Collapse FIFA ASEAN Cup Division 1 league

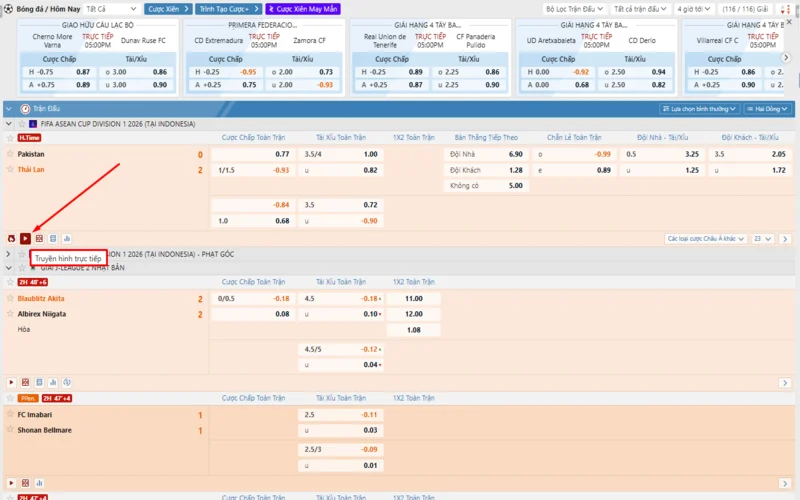click(x=9, y=124)
